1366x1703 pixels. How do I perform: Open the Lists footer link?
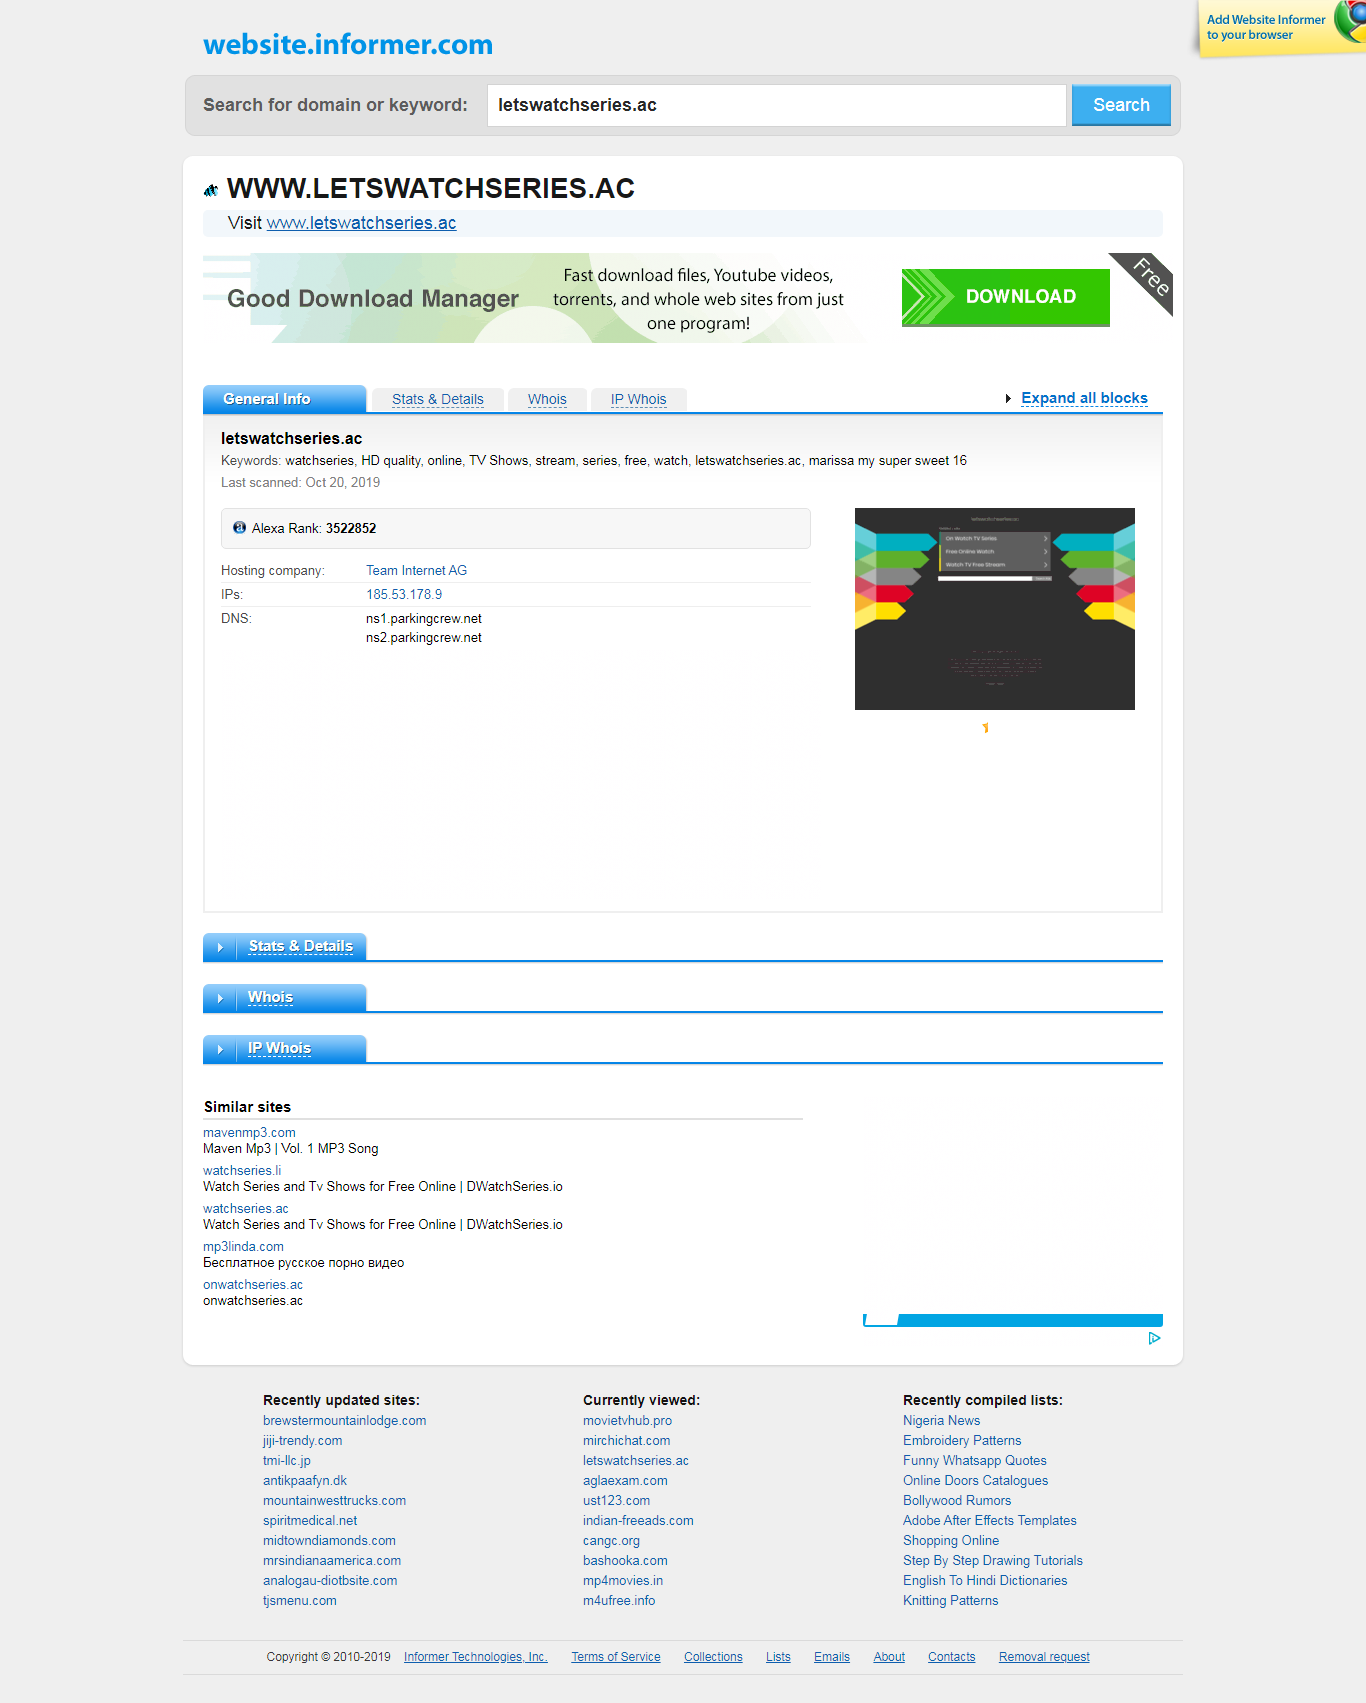coord(778,1657)
